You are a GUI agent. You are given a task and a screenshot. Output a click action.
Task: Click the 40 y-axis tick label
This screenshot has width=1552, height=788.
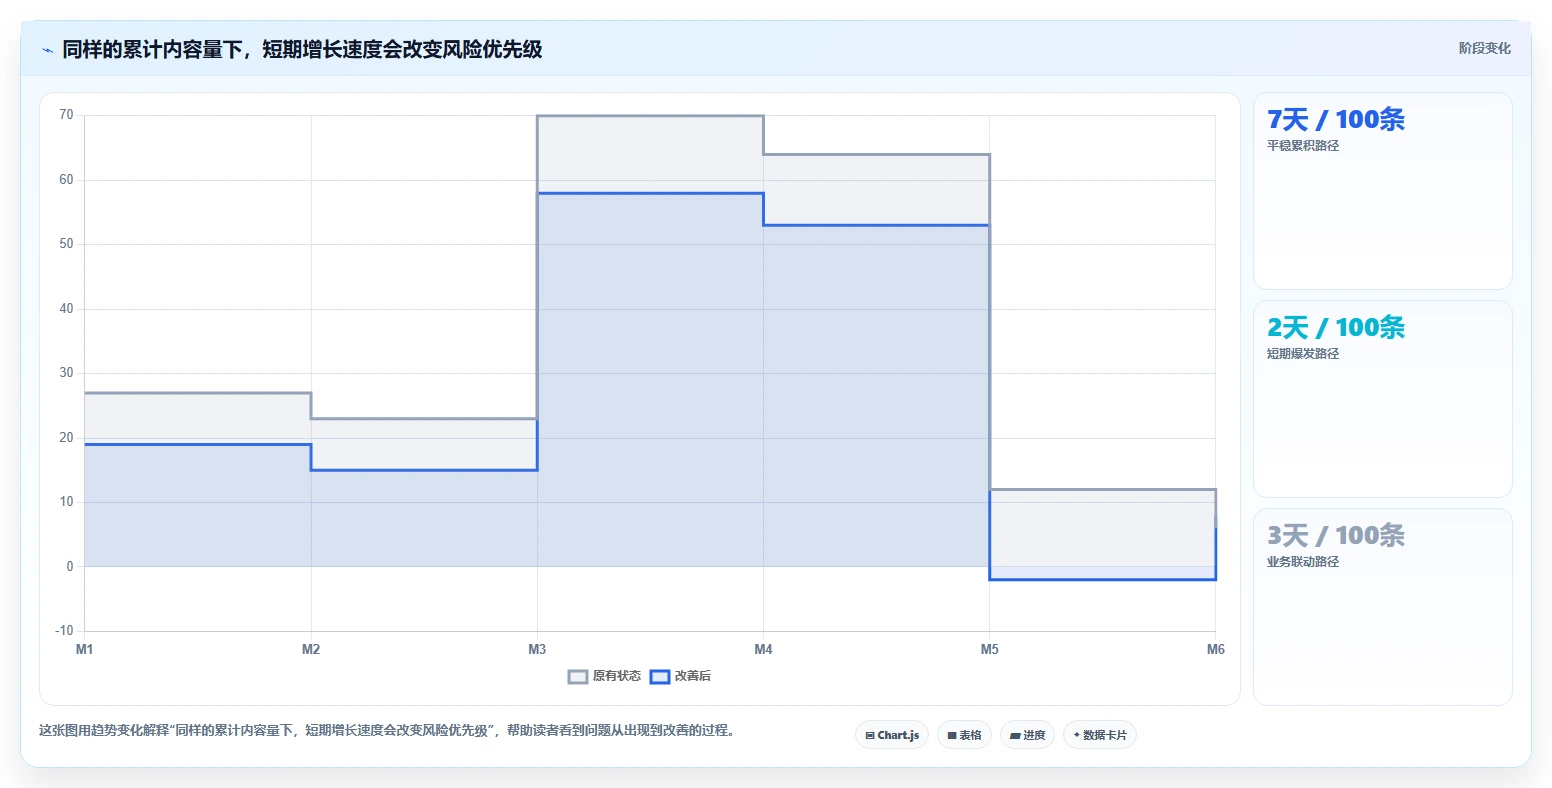tap(66, 309)
